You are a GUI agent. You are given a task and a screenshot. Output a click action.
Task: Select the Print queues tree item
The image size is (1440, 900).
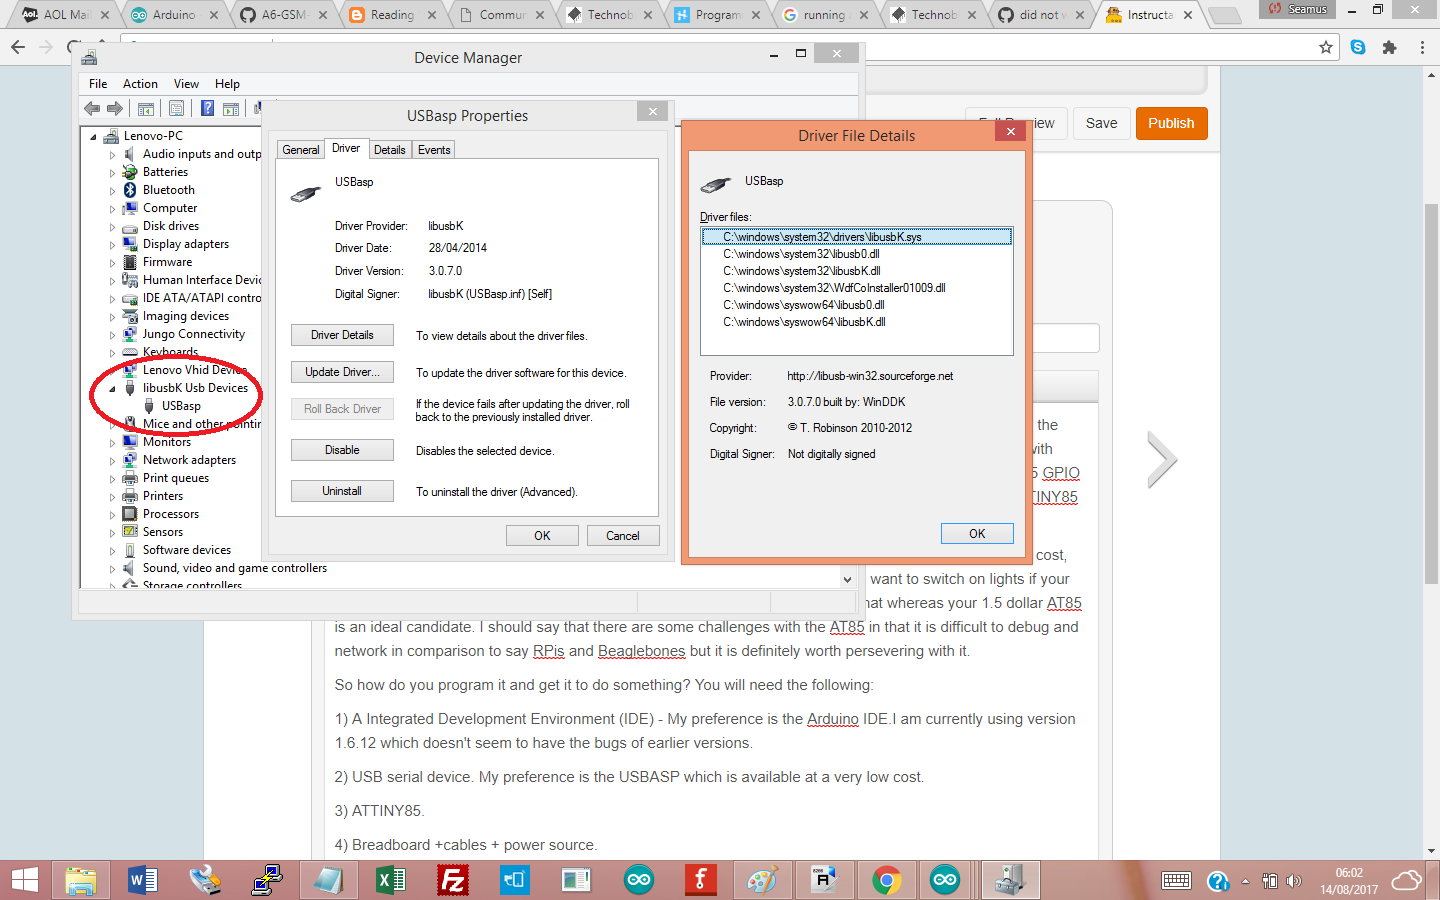(x=176, y=478)
